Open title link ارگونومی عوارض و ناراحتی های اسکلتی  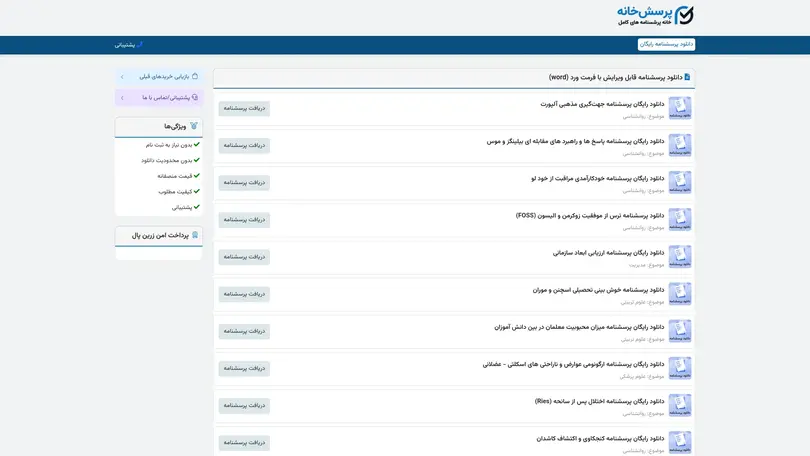(x=573, y=365)
